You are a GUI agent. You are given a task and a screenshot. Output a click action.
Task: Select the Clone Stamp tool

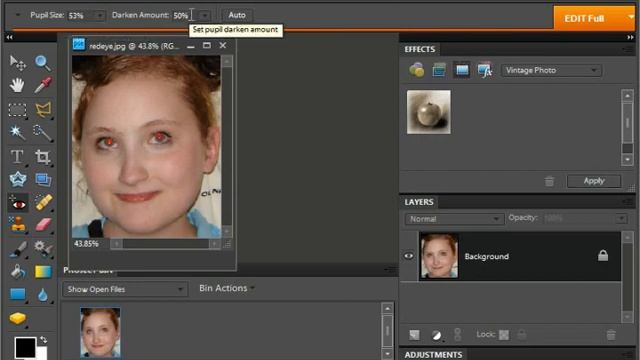pos(18,224)
